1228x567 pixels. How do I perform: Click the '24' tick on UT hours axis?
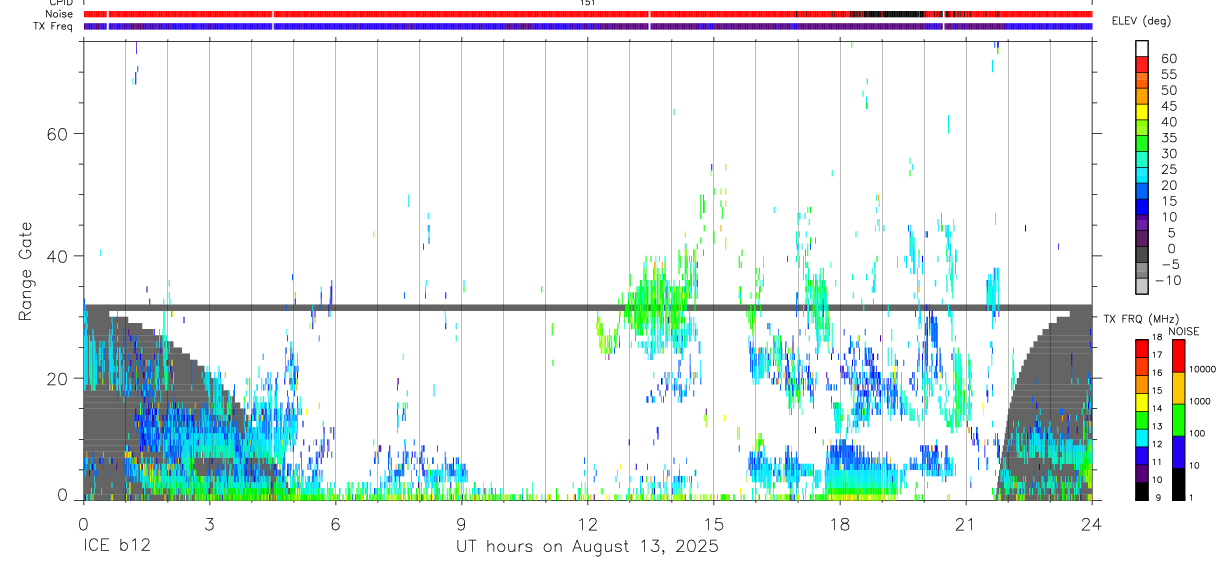coord(1091,524)
